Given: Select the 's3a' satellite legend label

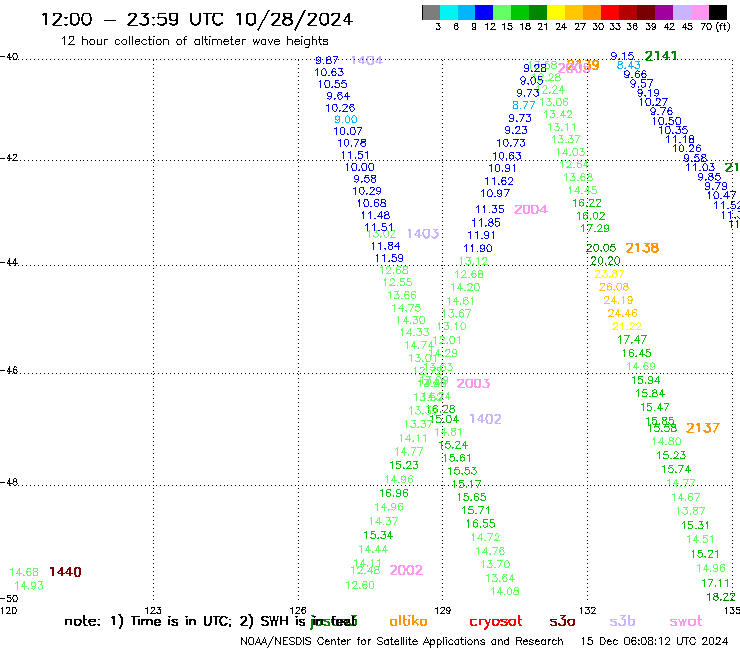Looking at the screenshot, I should [x=562, y=621].
